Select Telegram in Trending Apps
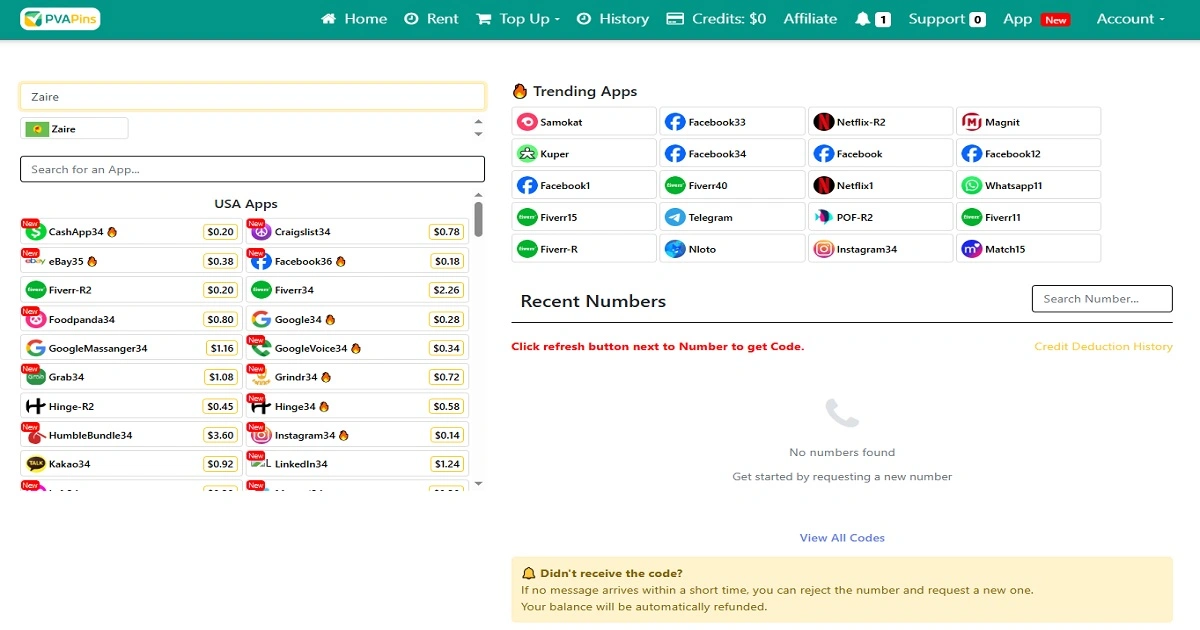 (x=732, y=217)
